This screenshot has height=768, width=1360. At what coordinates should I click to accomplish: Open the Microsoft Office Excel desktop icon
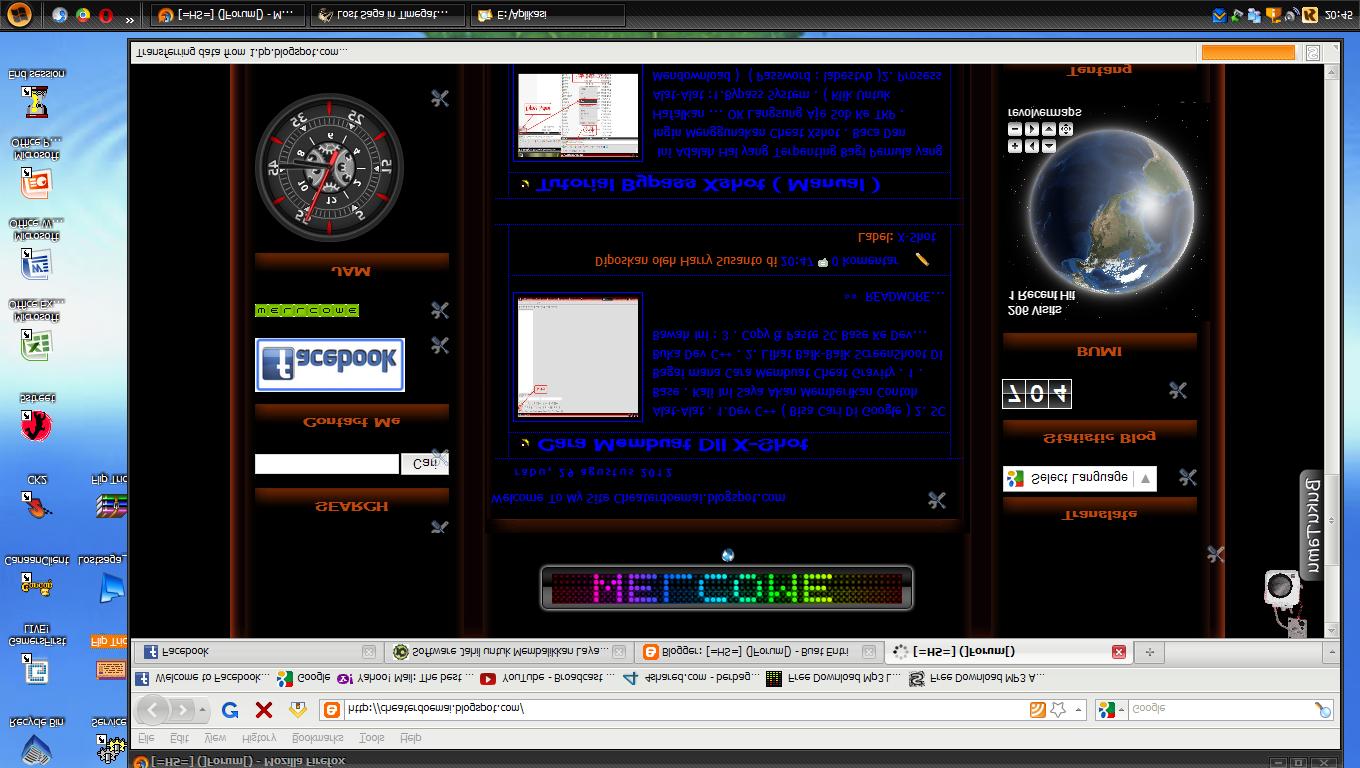[36, 331]
